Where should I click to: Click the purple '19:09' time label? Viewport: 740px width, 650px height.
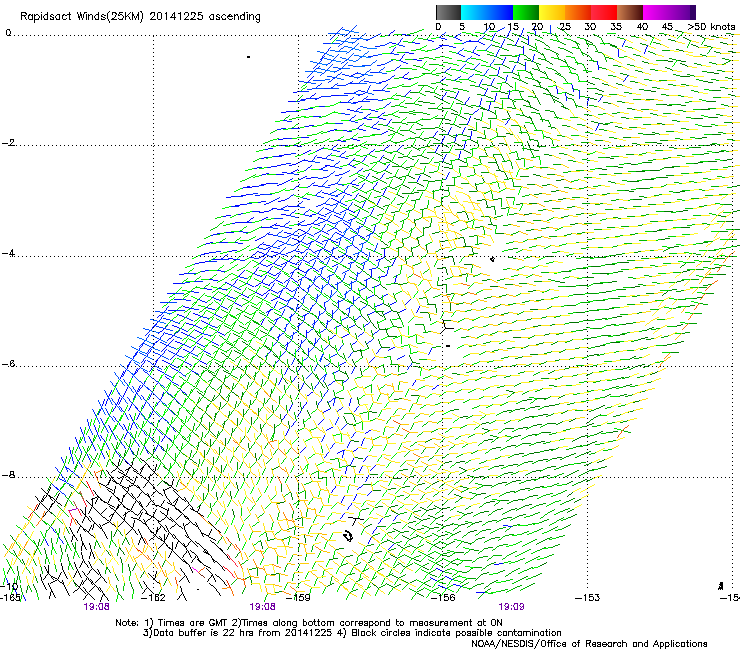tap(511, 607)
